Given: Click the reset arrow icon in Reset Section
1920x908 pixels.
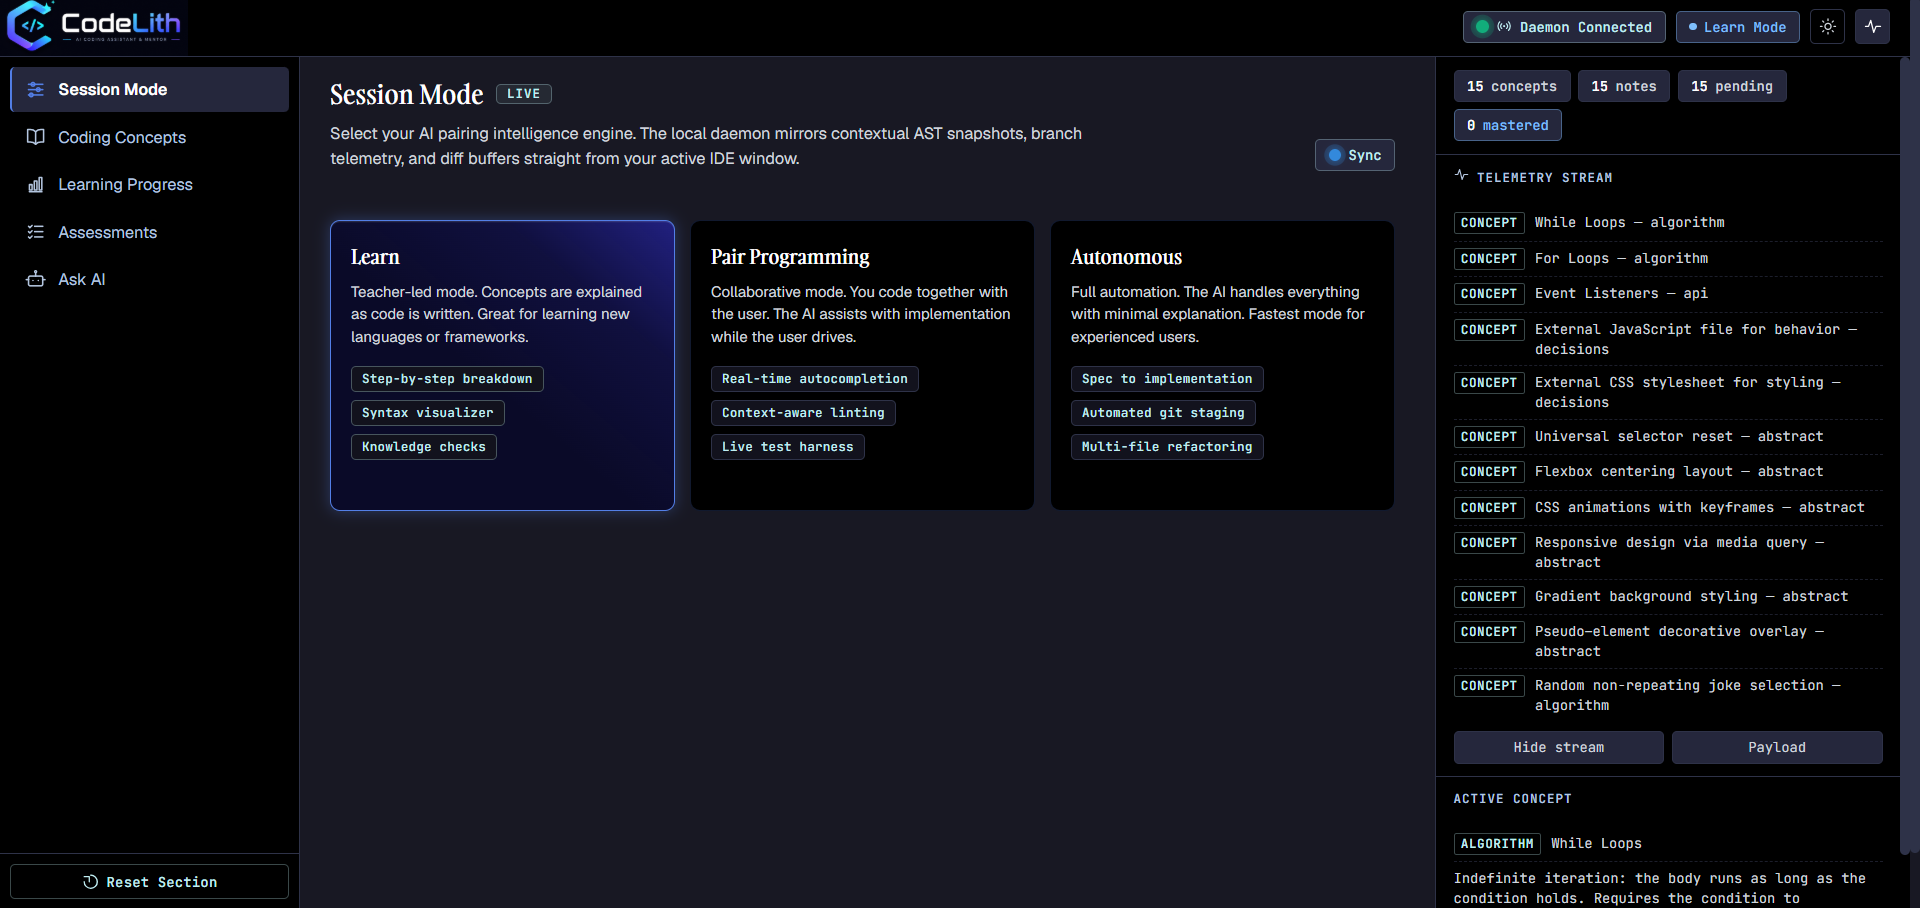Looking at the screenshot, I should (90, 882).
